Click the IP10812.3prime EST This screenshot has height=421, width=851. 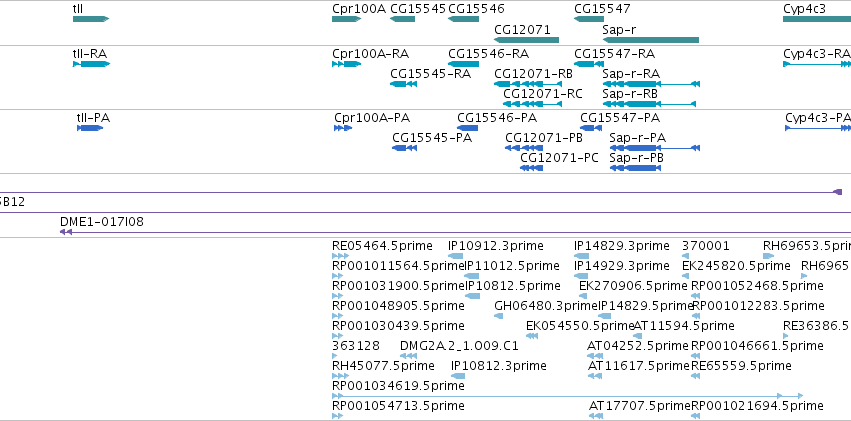458,376
